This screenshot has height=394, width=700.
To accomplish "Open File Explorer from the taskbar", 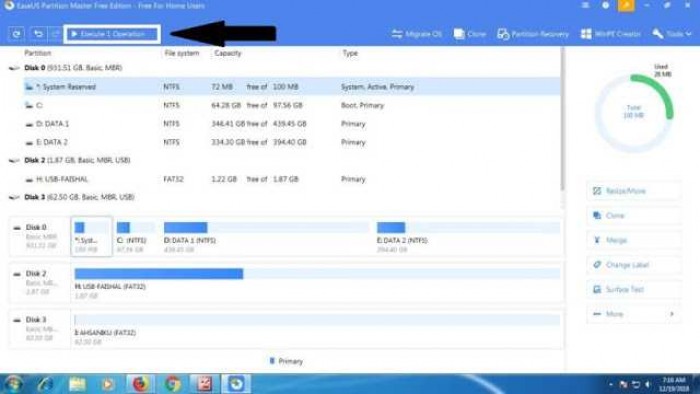I will click(x=77, y=384).
